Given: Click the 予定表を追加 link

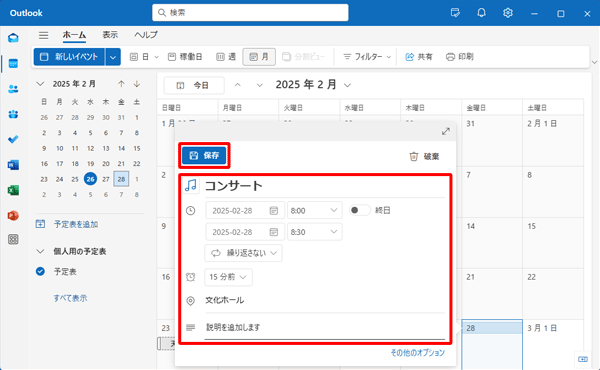Looking at the screenshot, I should (76, 224).
